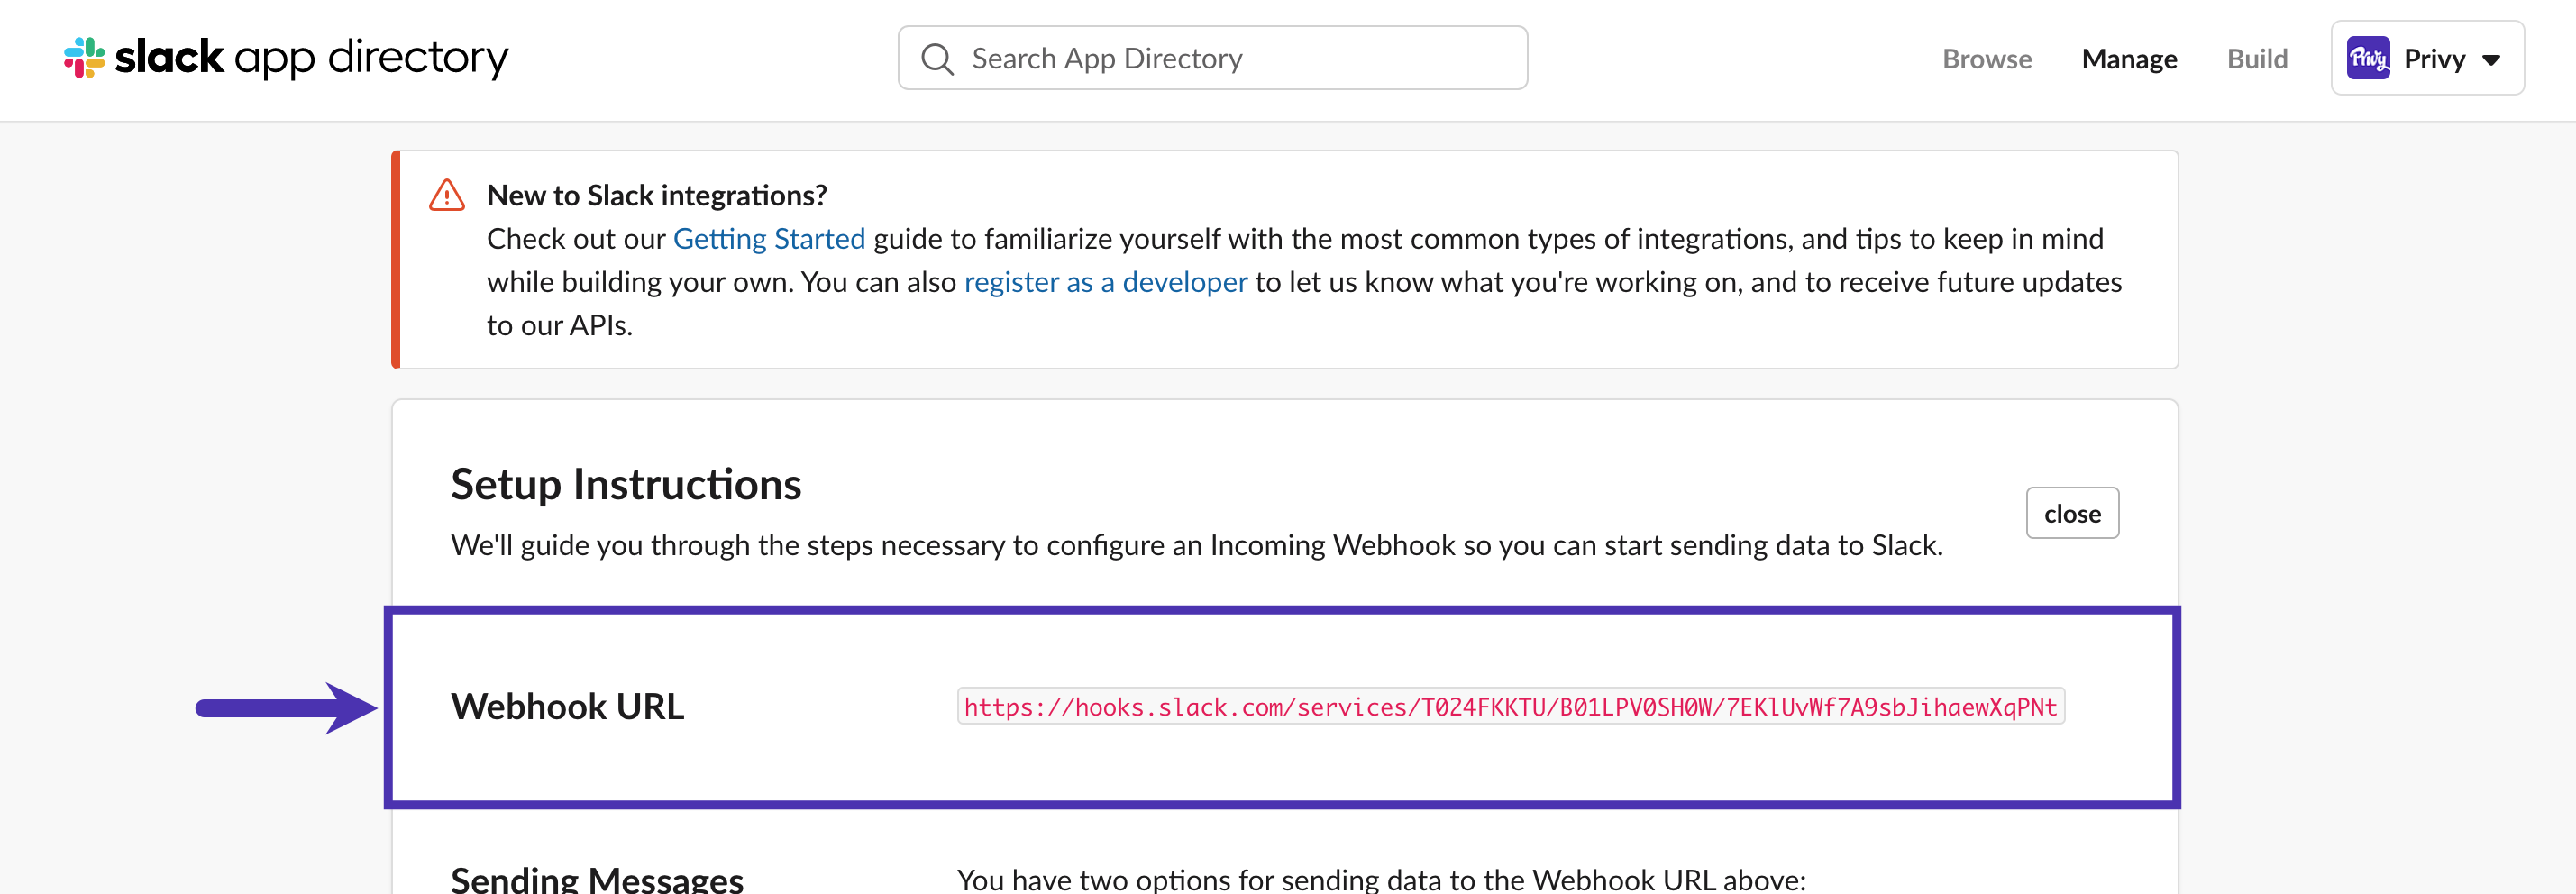Click the search magnifier icon
The image size is (2576, 894).
pos(937,59)
